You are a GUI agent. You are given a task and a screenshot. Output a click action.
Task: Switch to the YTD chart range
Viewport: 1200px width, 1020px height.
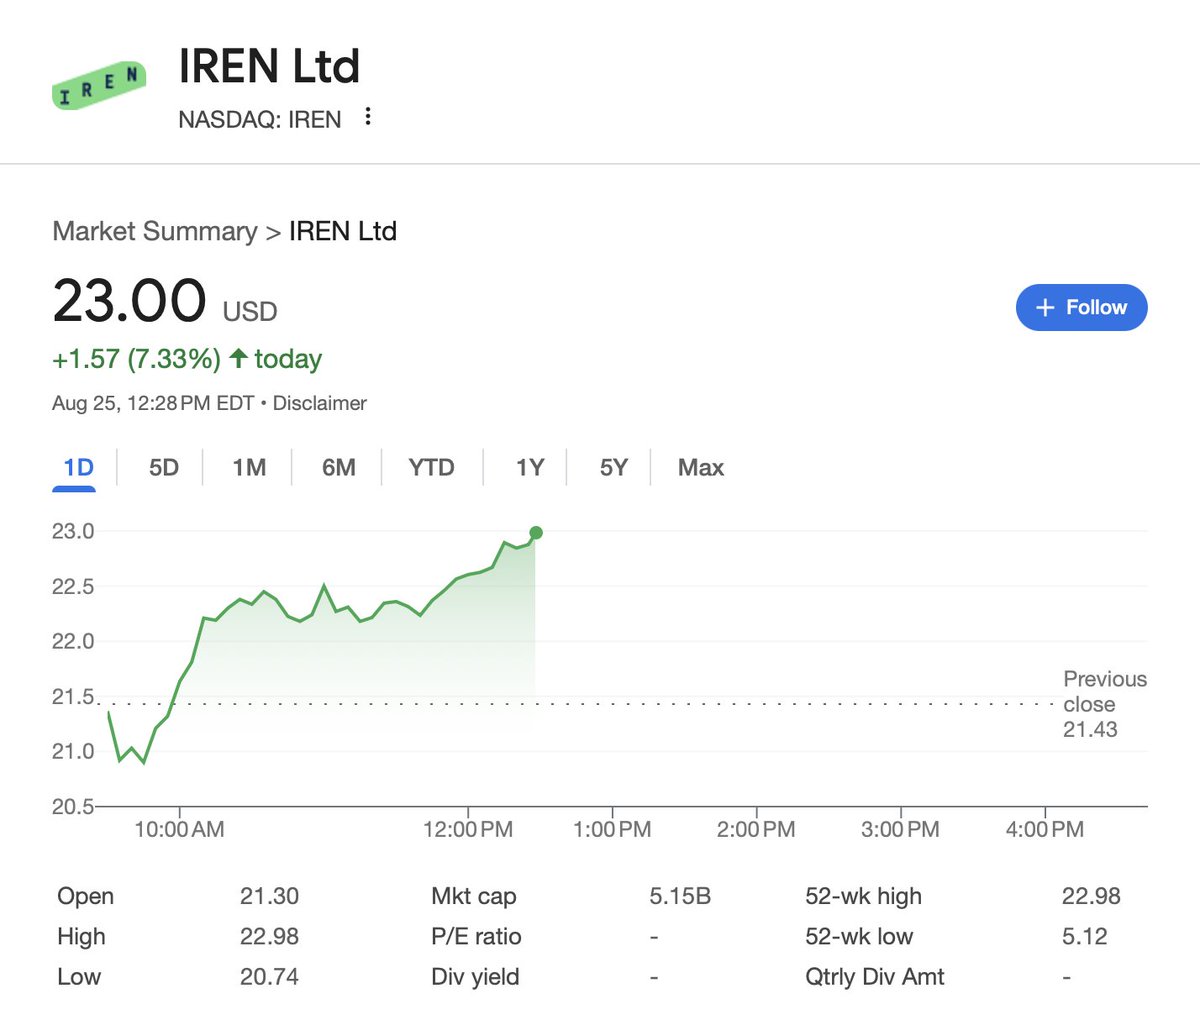tap(431, 467)
